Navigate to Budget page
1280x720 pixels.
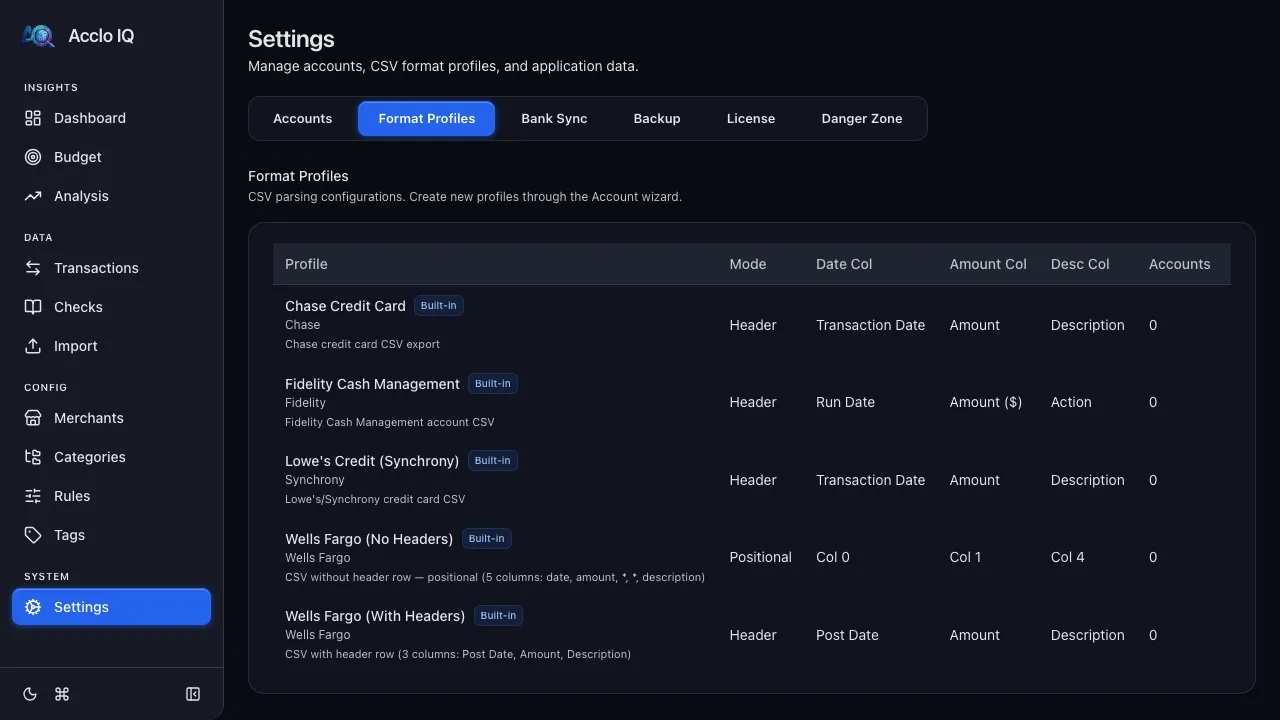111,157
